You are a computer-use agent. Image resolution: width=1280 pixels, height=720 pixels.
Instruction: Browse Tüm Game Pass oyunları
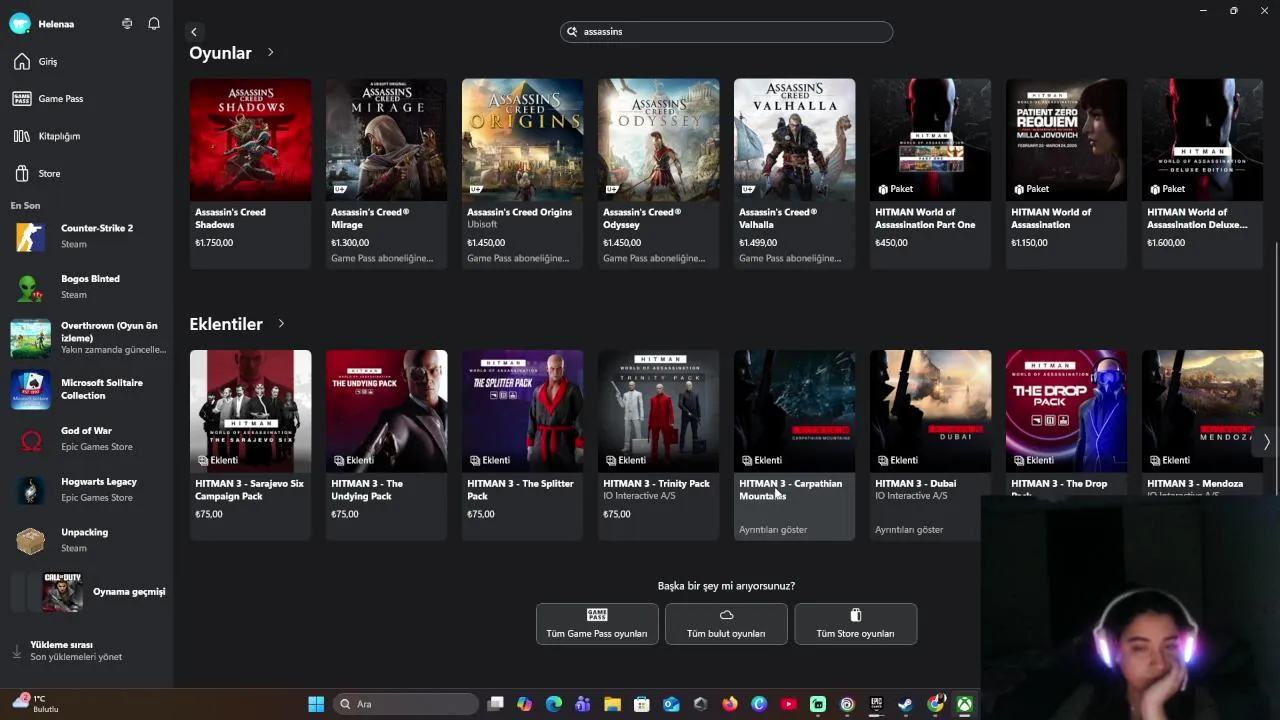597,624
